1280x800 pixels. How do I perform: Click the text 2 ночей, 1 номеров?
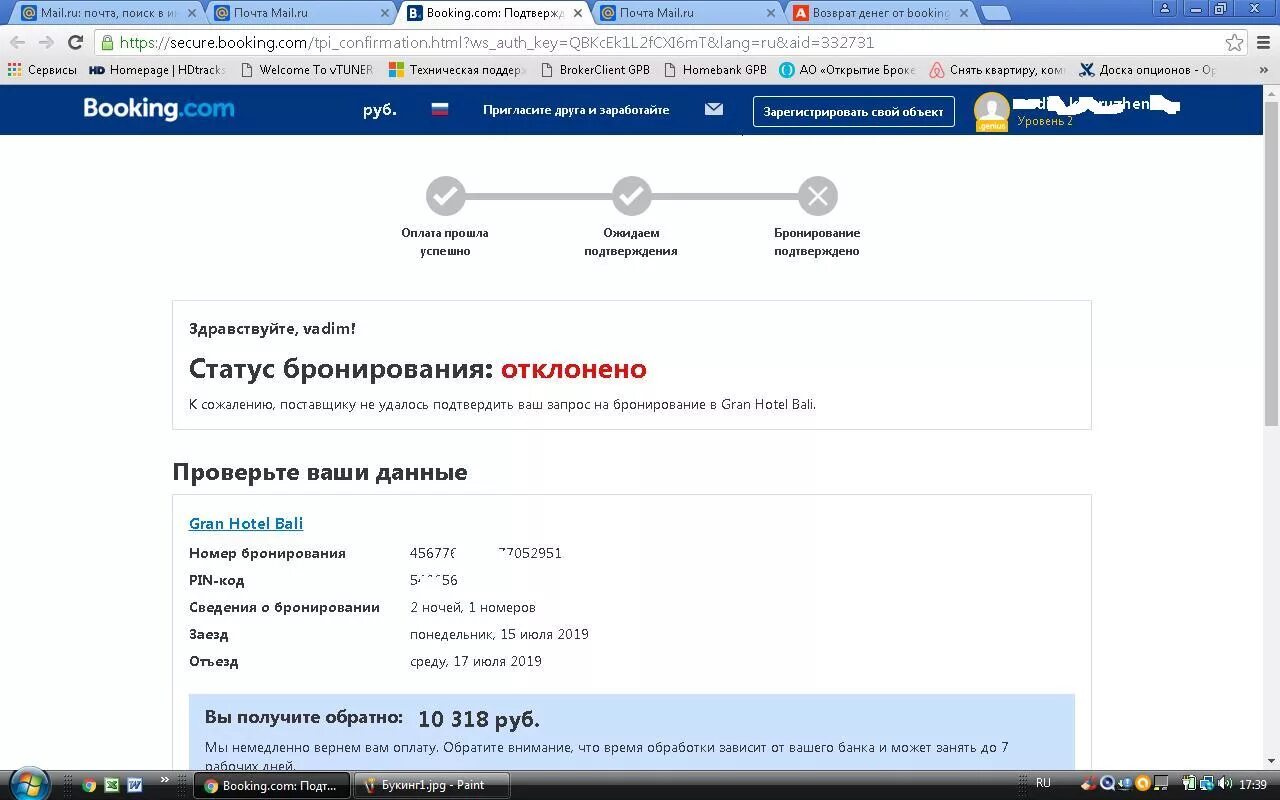[x=473, y=607]
